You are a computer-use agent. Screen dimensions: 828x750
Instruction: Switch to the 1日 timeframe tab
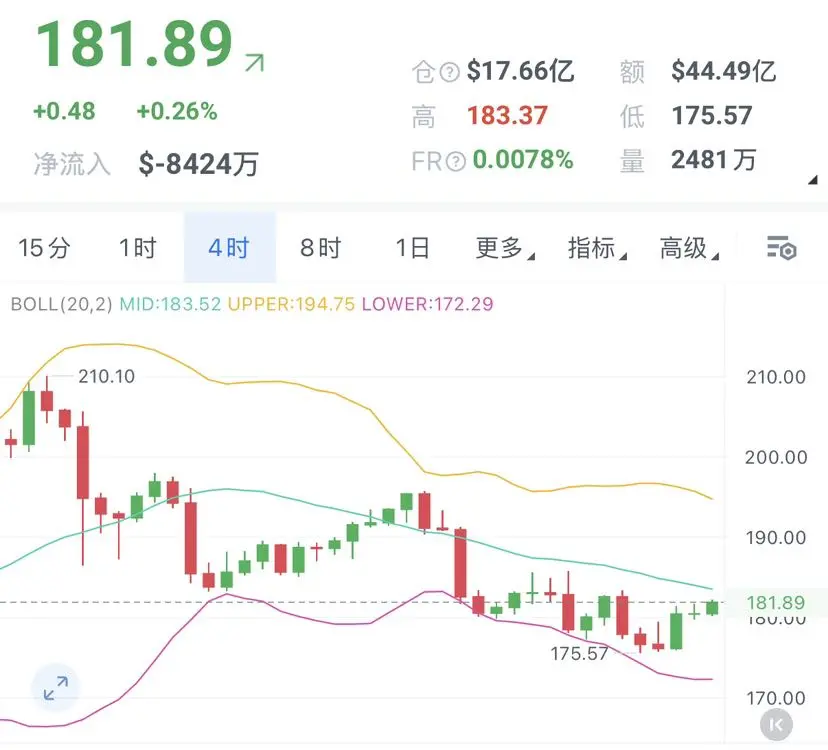click(412, 248)
